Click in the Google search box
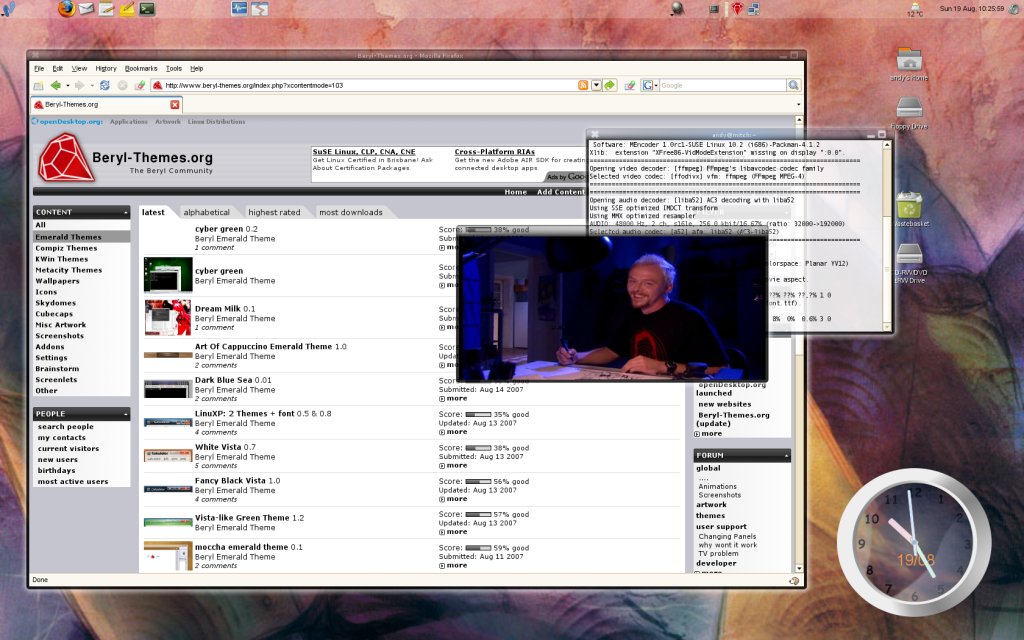1024x640 pixels. (x=722, y=86)
